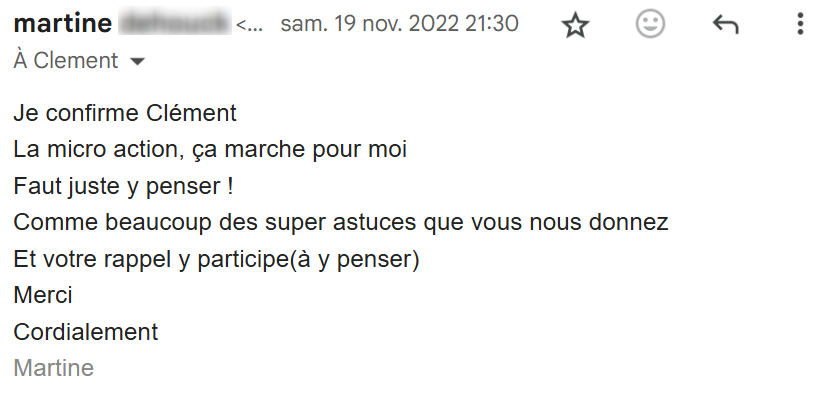Click the line mentioning super astuces
Image resolution: width=814 pixels, height=405 pixels.
click(x=340, y=222)
